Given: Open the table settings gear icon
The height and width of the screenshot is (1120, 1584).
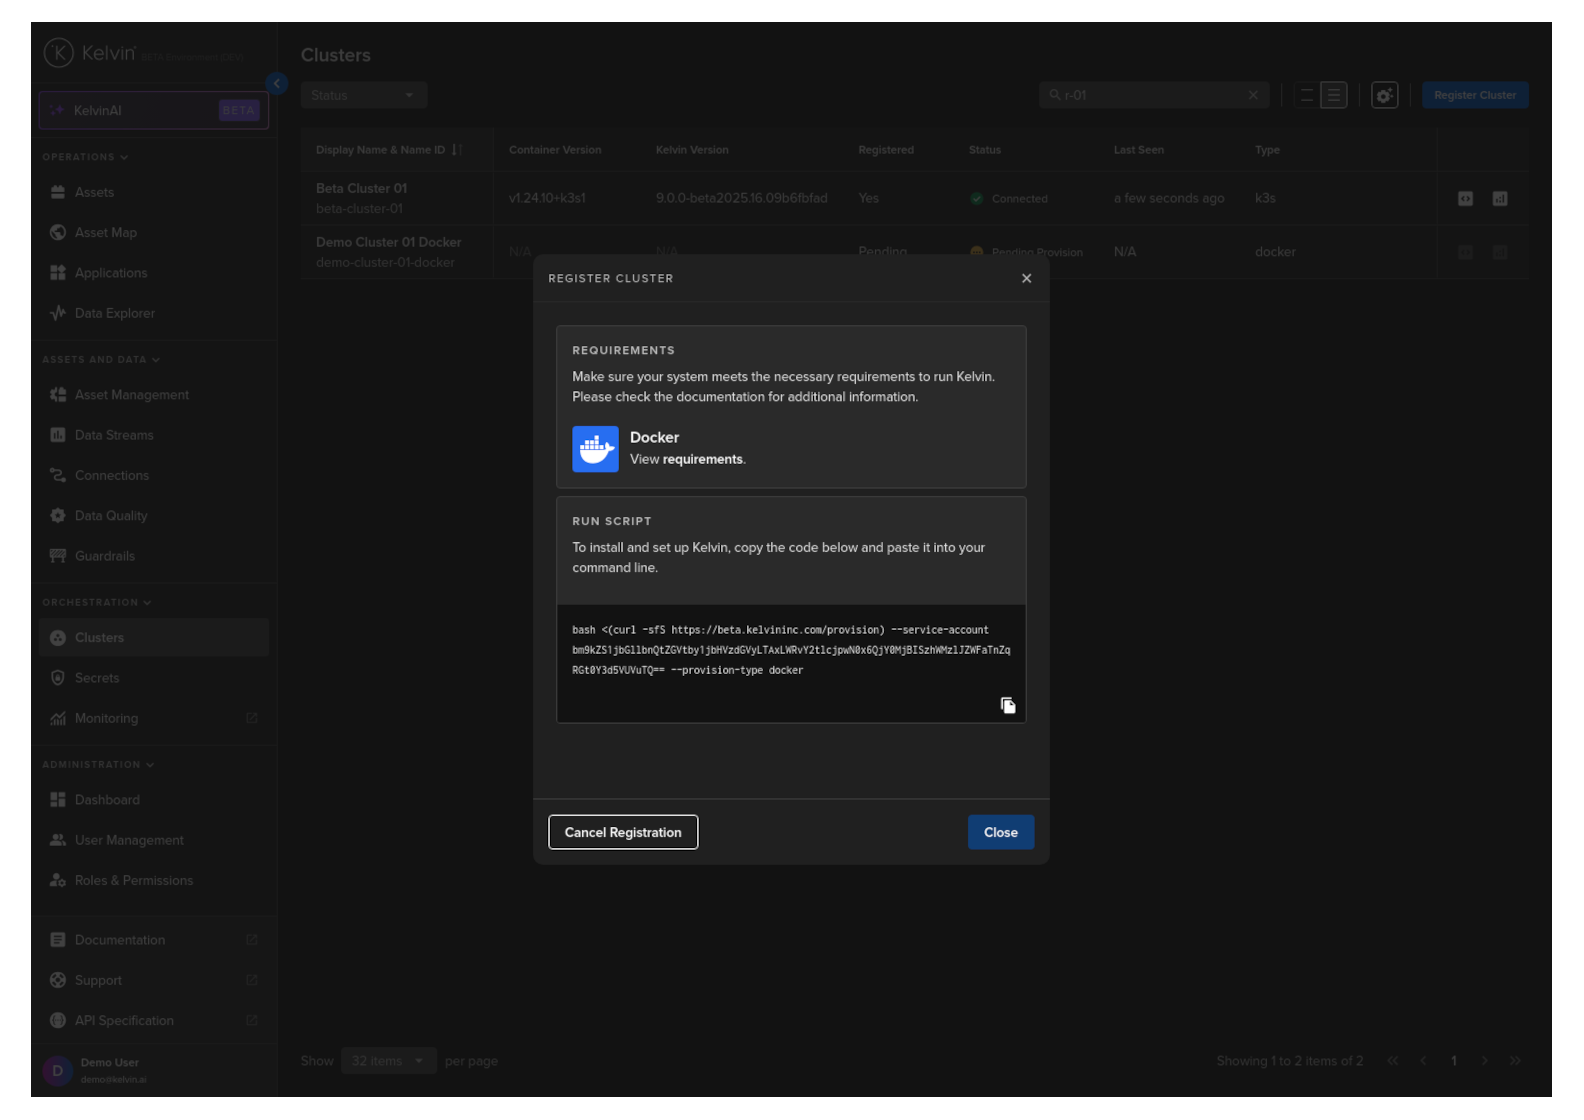Looking at the screenshot, I should coord(1384,96).
